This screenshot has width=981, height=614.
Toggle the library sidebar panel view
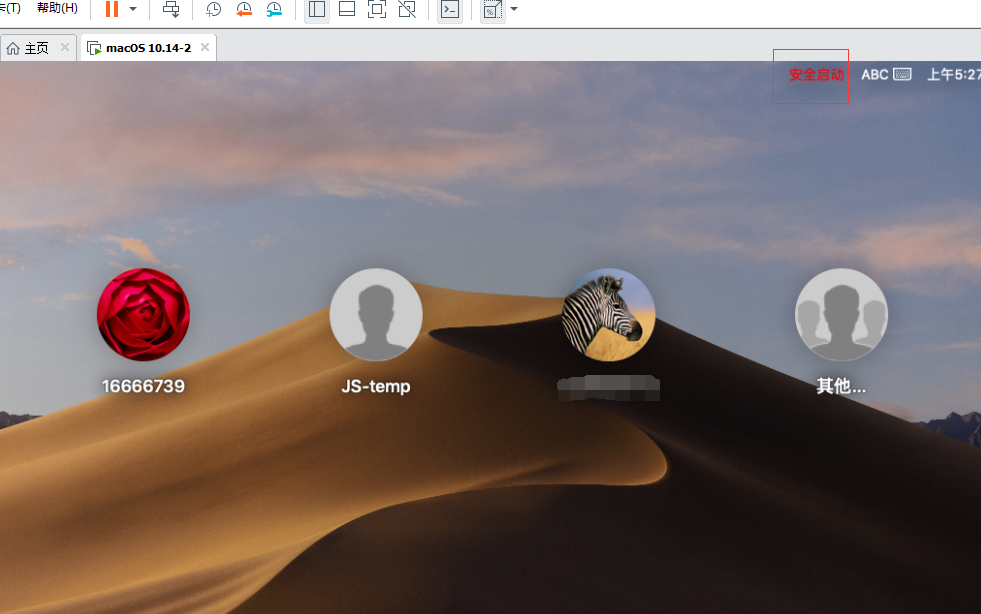(317, 9)
